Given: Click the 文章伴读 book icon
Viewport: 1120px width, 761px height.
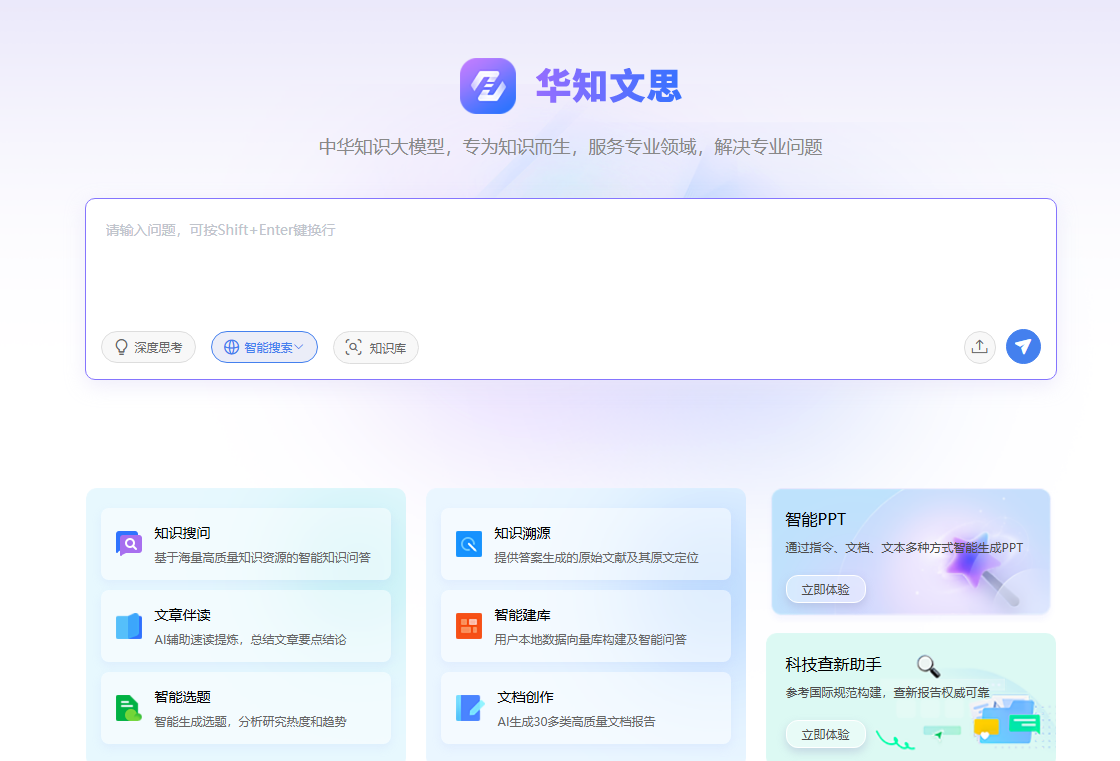Looking at the screenshot, I should 129,626.
